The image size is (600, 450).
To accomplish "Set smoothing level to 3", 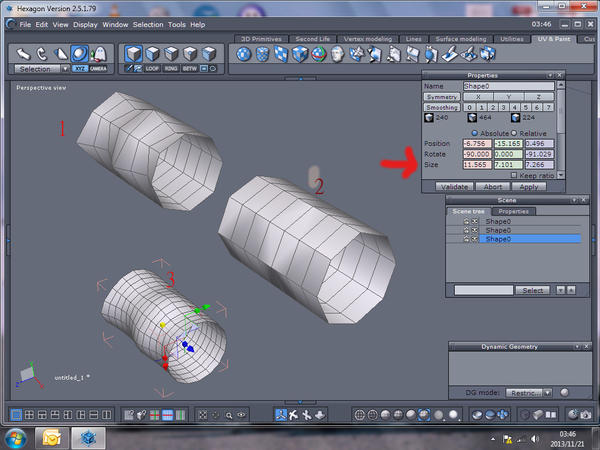I will [501, 107].
